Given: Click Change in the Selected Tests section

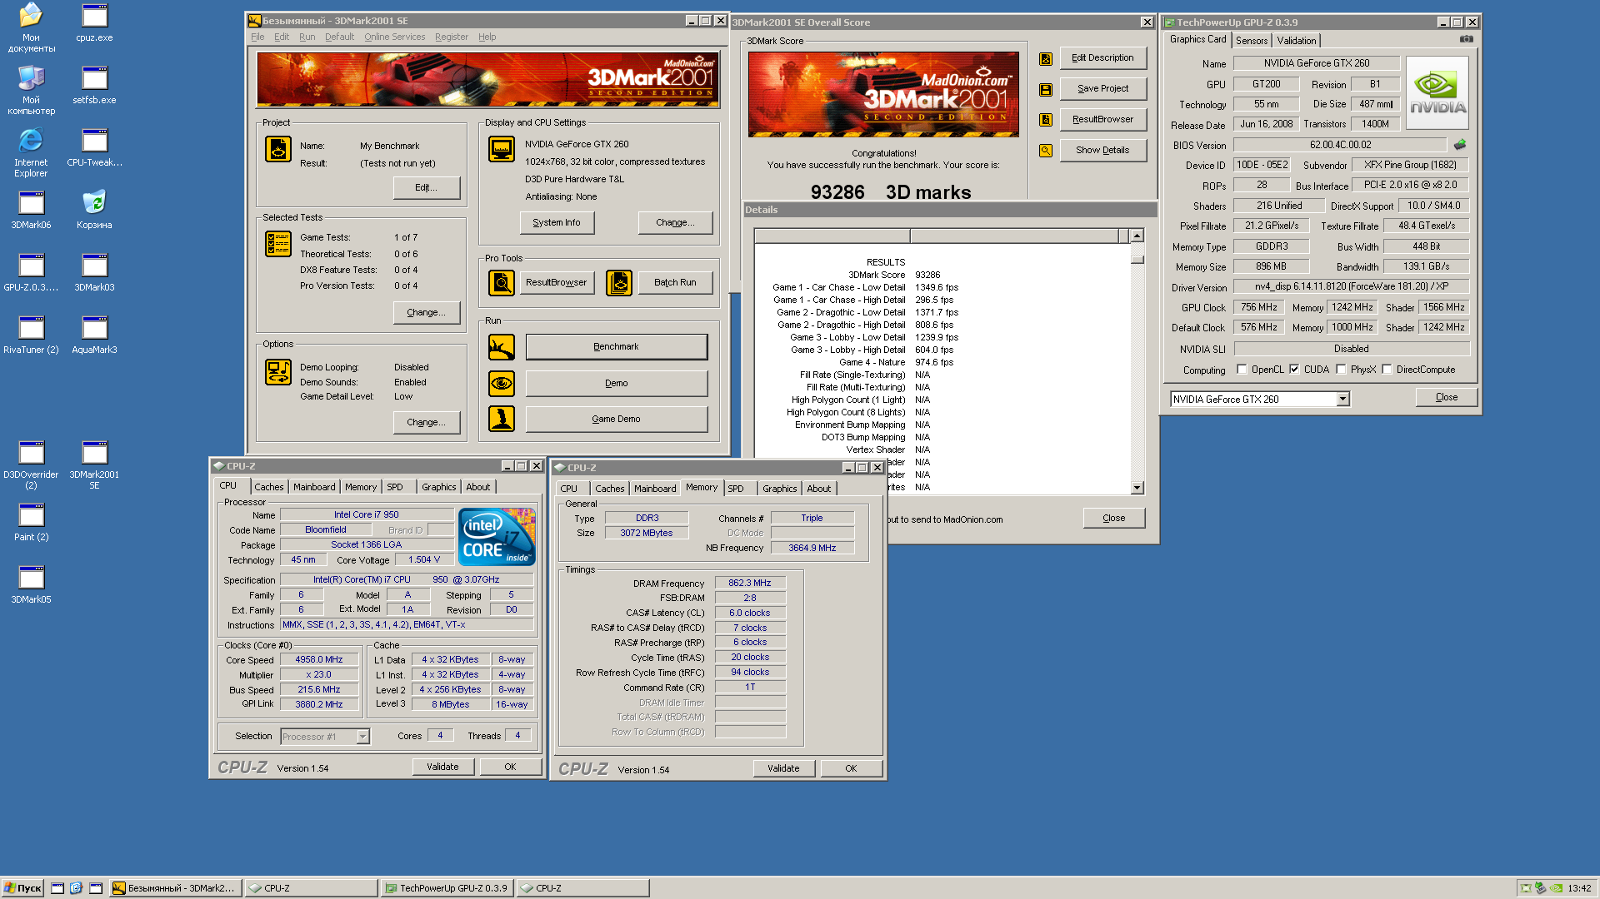Looking at the screenshot, I should tap(426, 313).
